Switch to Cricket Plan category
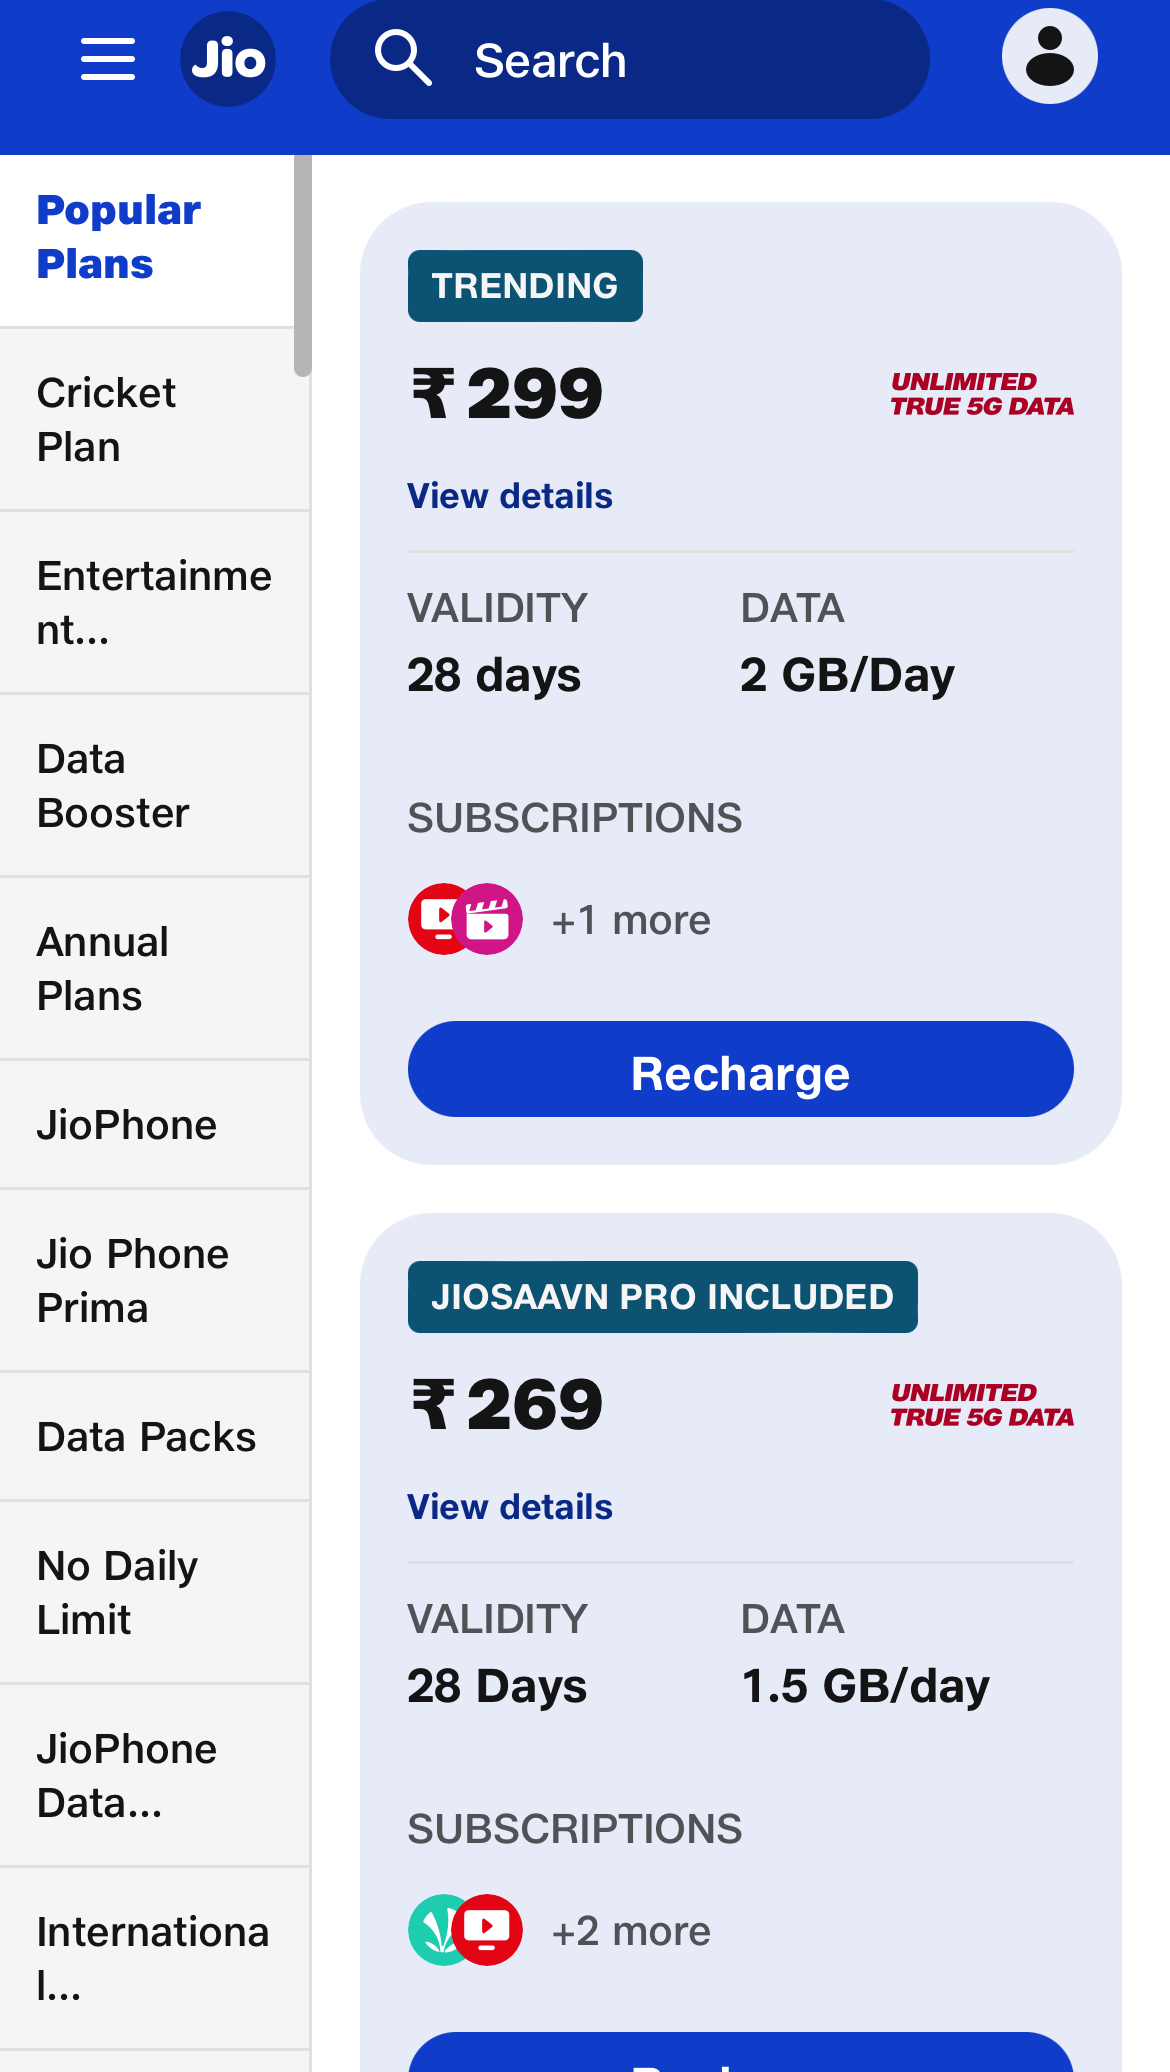Image resolution: width=1170 pixels, height=2072 pixels. [x=155, y=420]
